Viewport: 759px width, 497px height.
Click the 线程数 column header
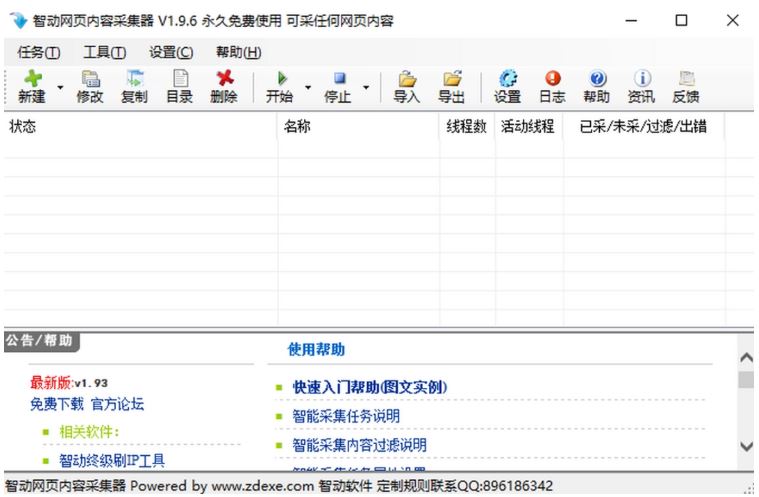point(467,127)
